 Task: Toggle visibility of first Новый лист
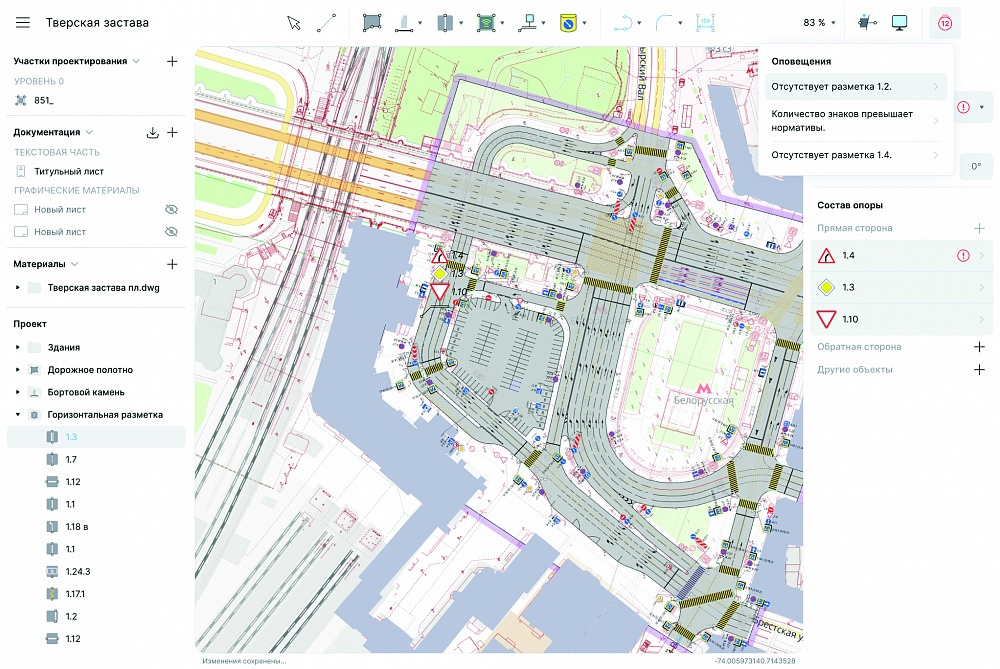coord(171,210)
